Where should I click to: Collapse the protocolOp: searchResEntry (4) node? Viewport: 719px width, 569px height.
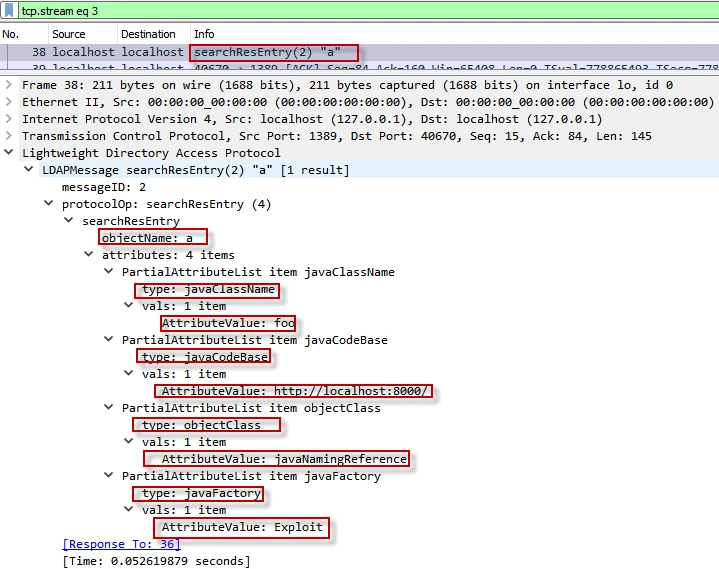click(50, 205)
